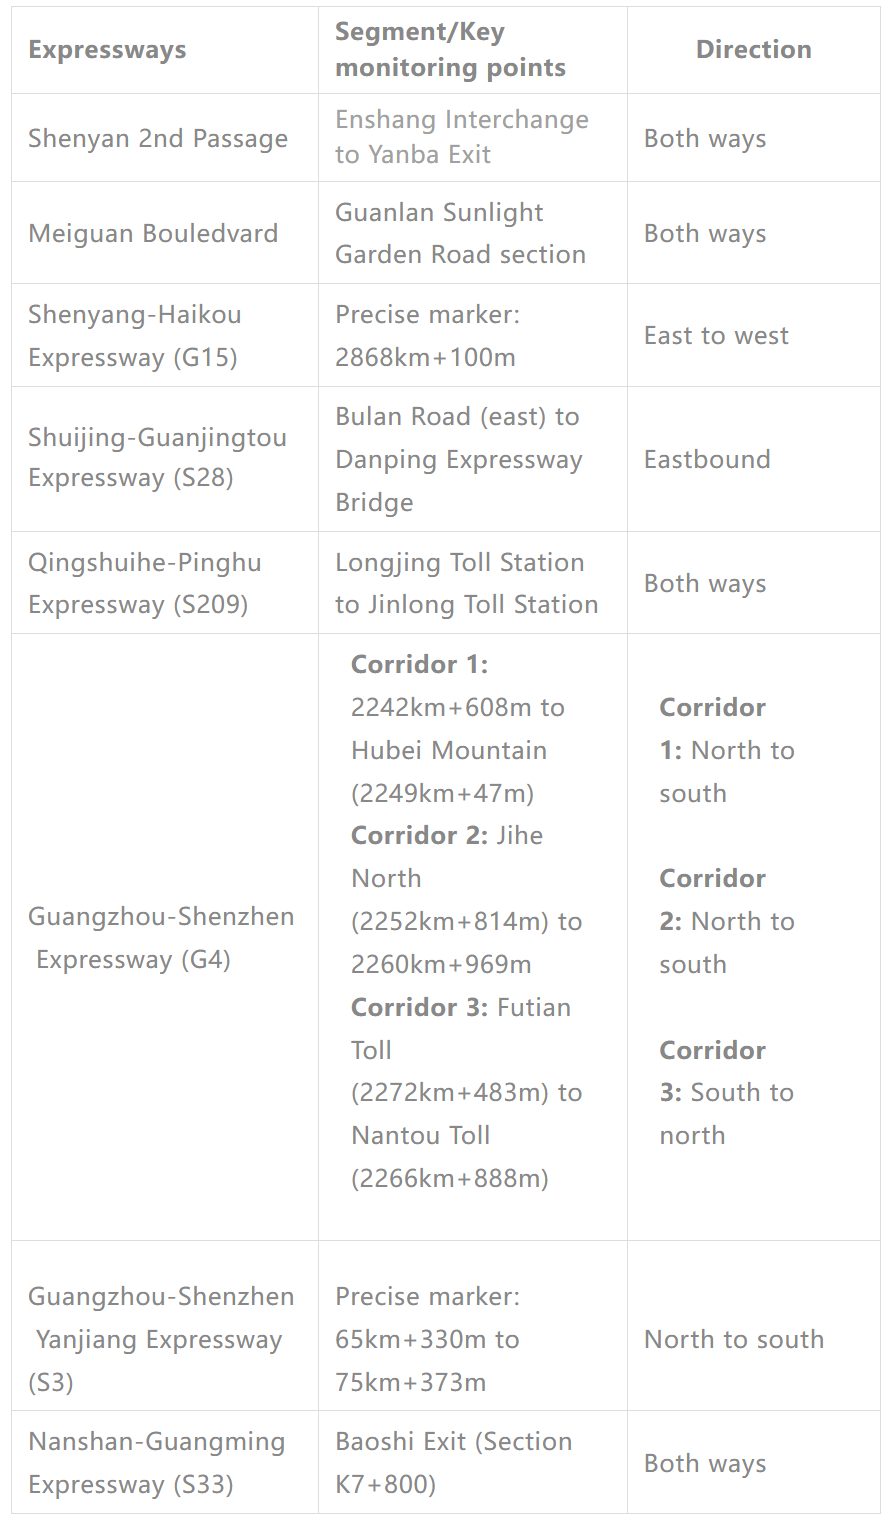Click Longjing Toll Station to Jinlong cell
This screenshot has width=891, height=1521.
pyautogui.click(x=466, y=583)
